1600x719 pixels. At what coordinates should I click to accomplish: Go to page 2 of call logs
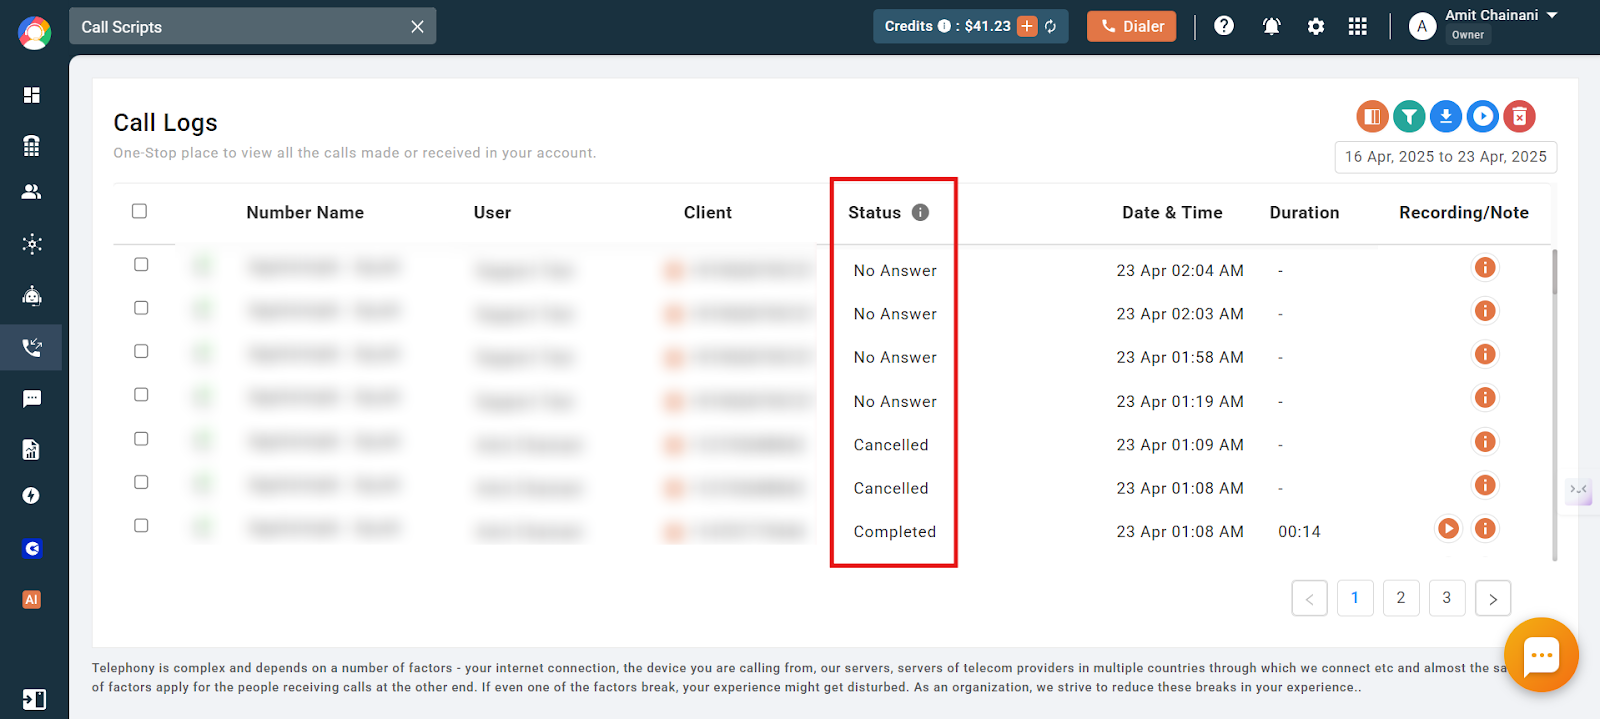[x=1401, y=598]
